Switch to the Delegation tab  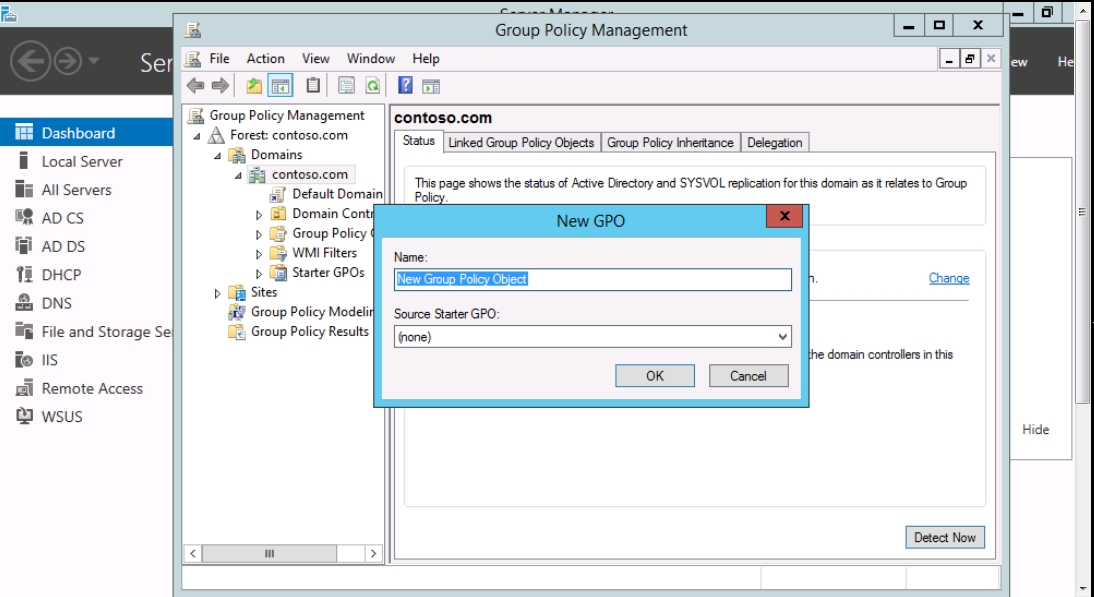pyautogui.click(x=774, y=142)
